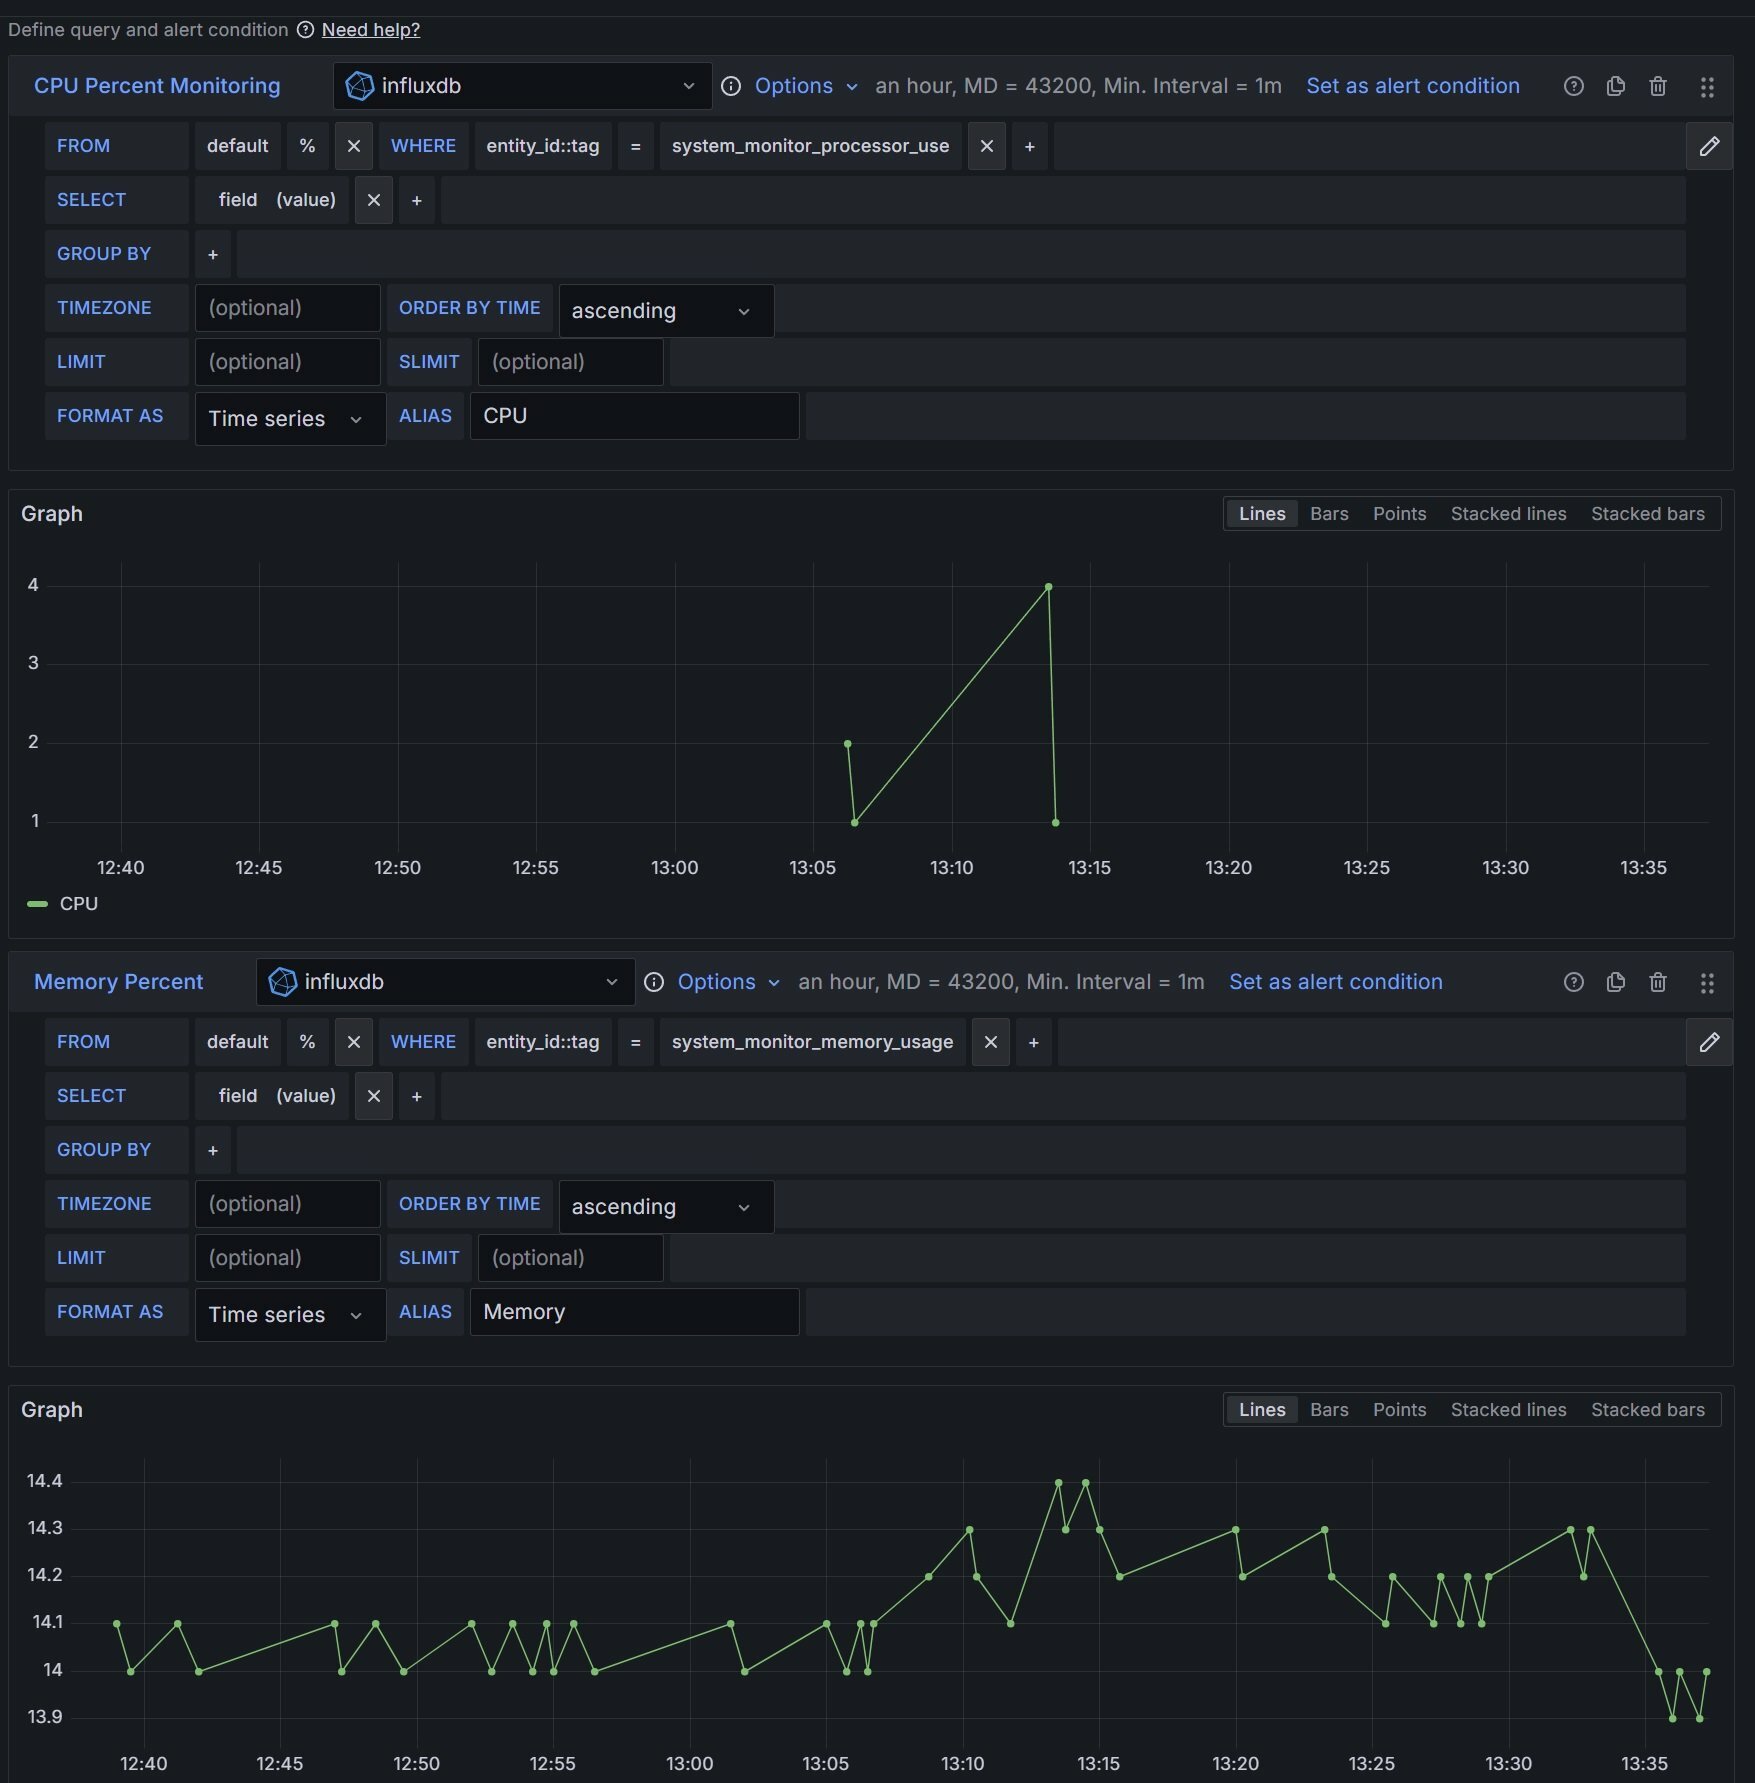Open the ascending ORDER BY TIME dropdown in the CPU query
1755x1783 pixels.
coord(665,311)
